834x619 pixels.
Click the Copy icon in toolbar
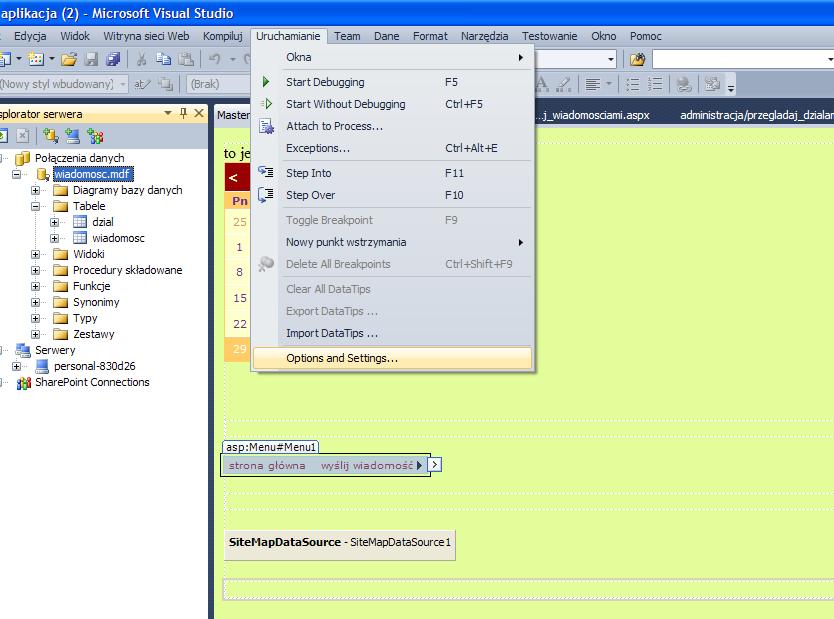coord(163,59)
